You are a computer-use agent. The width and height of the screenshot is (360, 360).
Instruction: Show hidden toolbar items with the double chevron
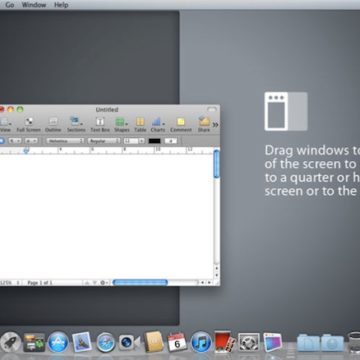coord(216,125)
